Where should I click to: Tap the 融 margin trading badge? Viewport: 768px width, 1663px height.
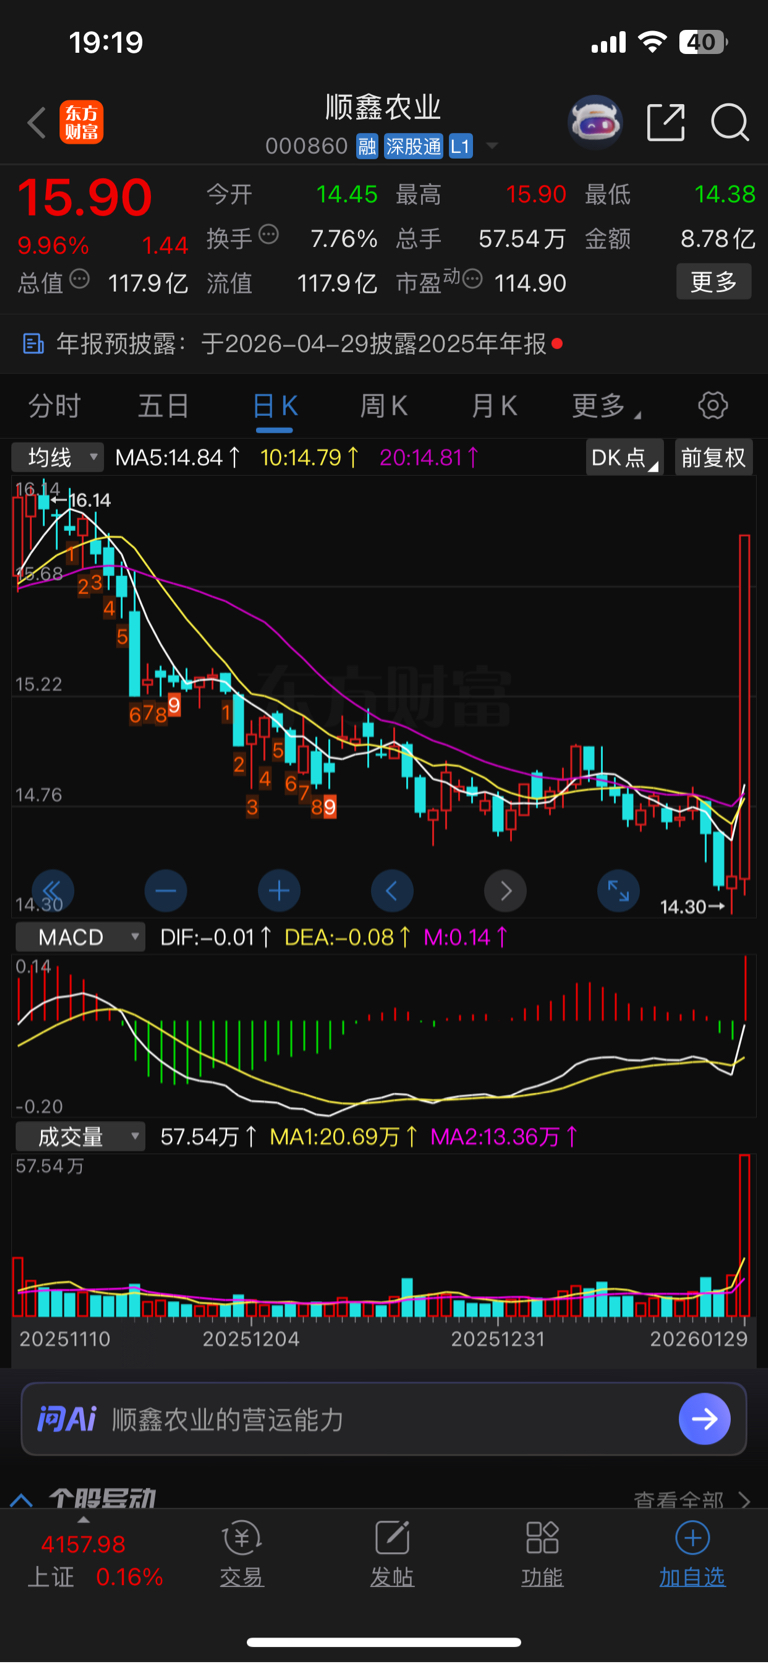click(x=367, y=146)
